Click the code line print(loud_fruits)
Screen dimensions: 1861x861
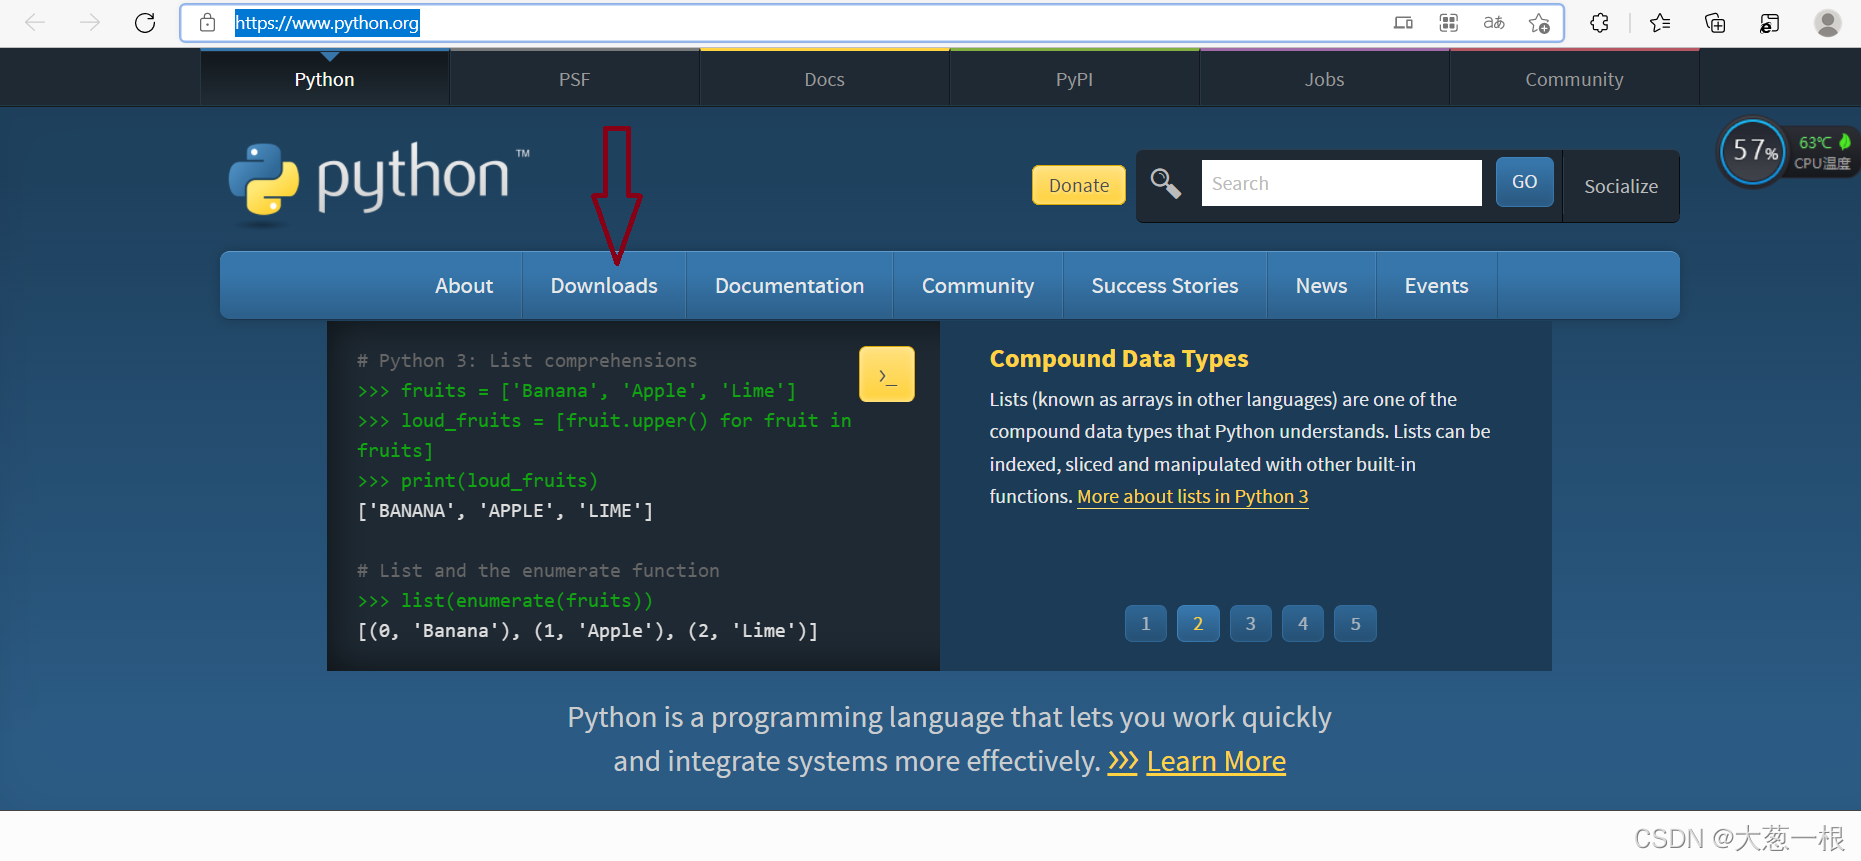click(477, 481)
